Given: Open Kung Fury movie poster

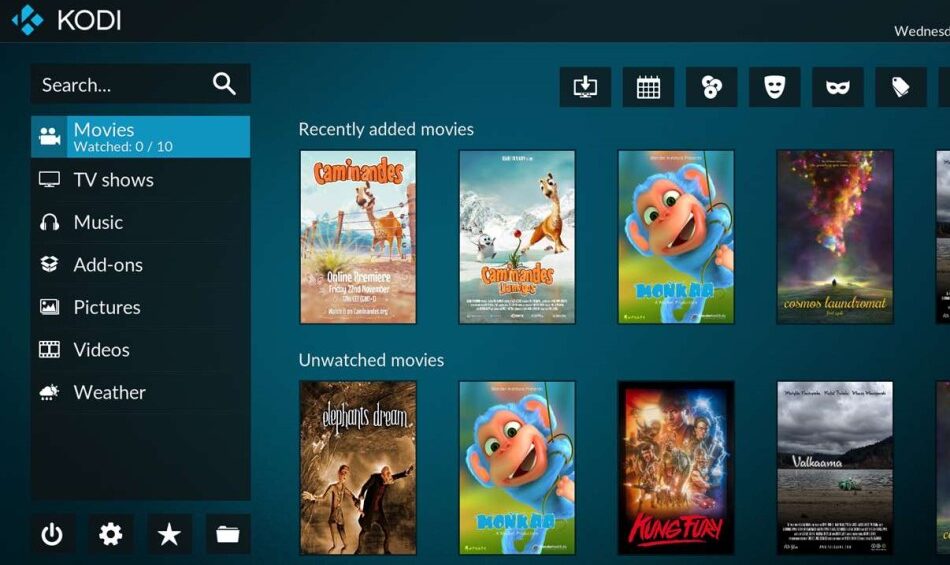Looking at the screenshot, I should click(676, 468).
